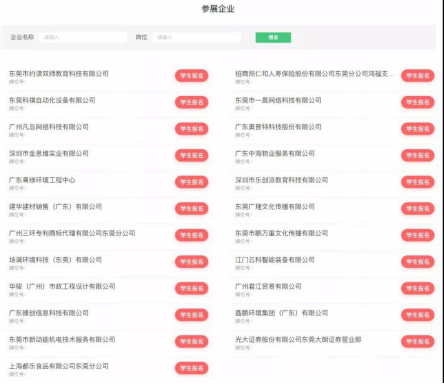Click 学生报名 for 上海都乐食品有限公司东莞分公司
444x384 pixels.
(x=192, y=368)
